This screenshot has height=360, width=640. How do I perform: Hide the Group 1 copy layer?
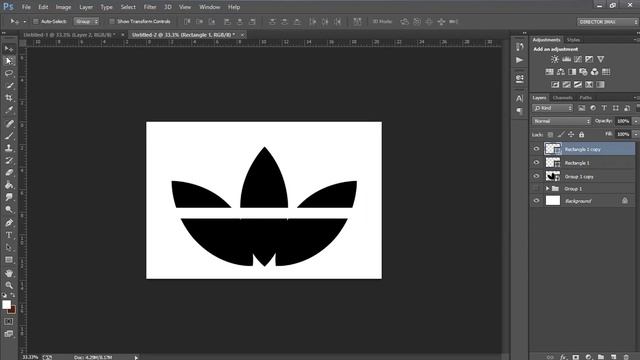coord(536,176)
